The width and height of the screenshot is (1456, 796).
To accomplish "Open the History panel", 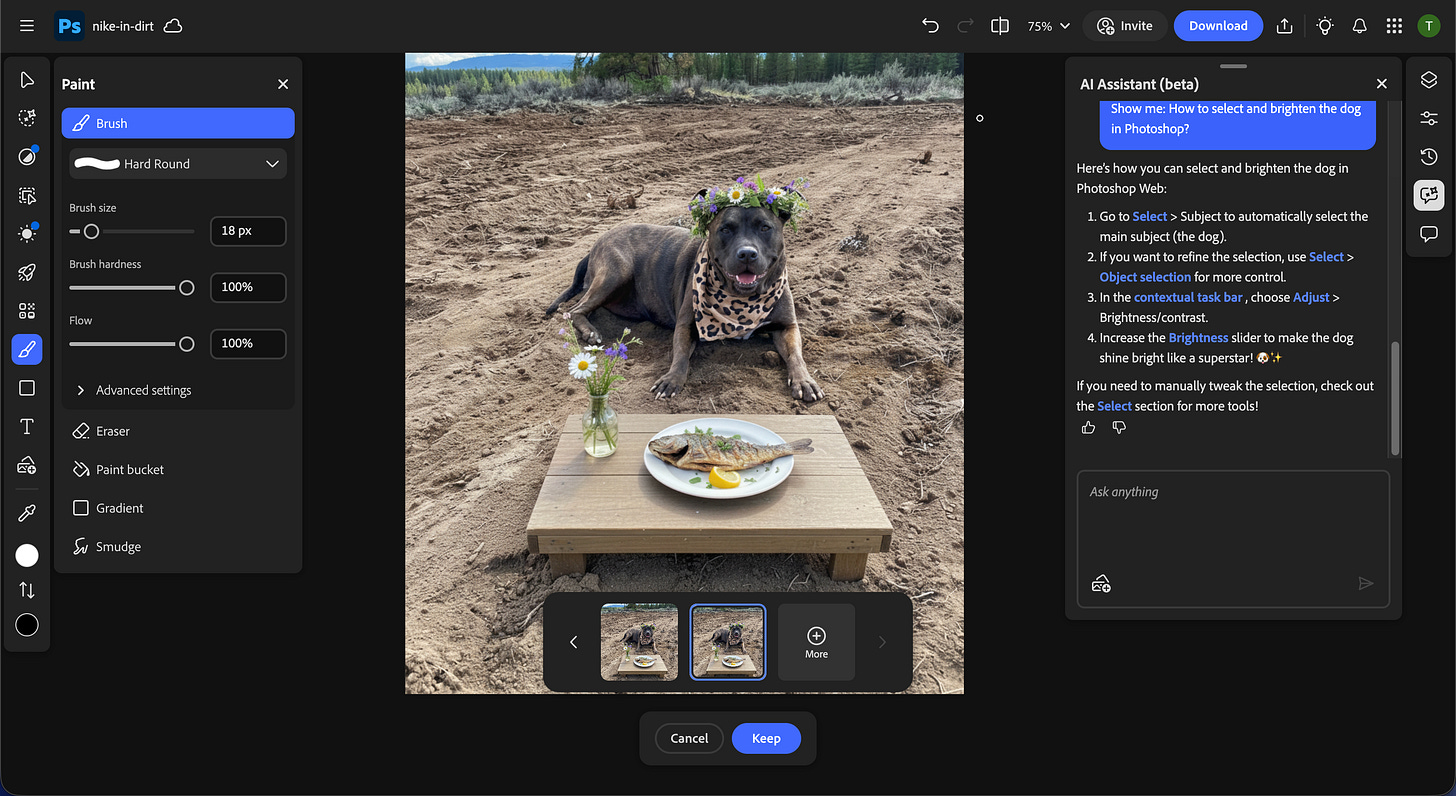I will point(1428,156).
